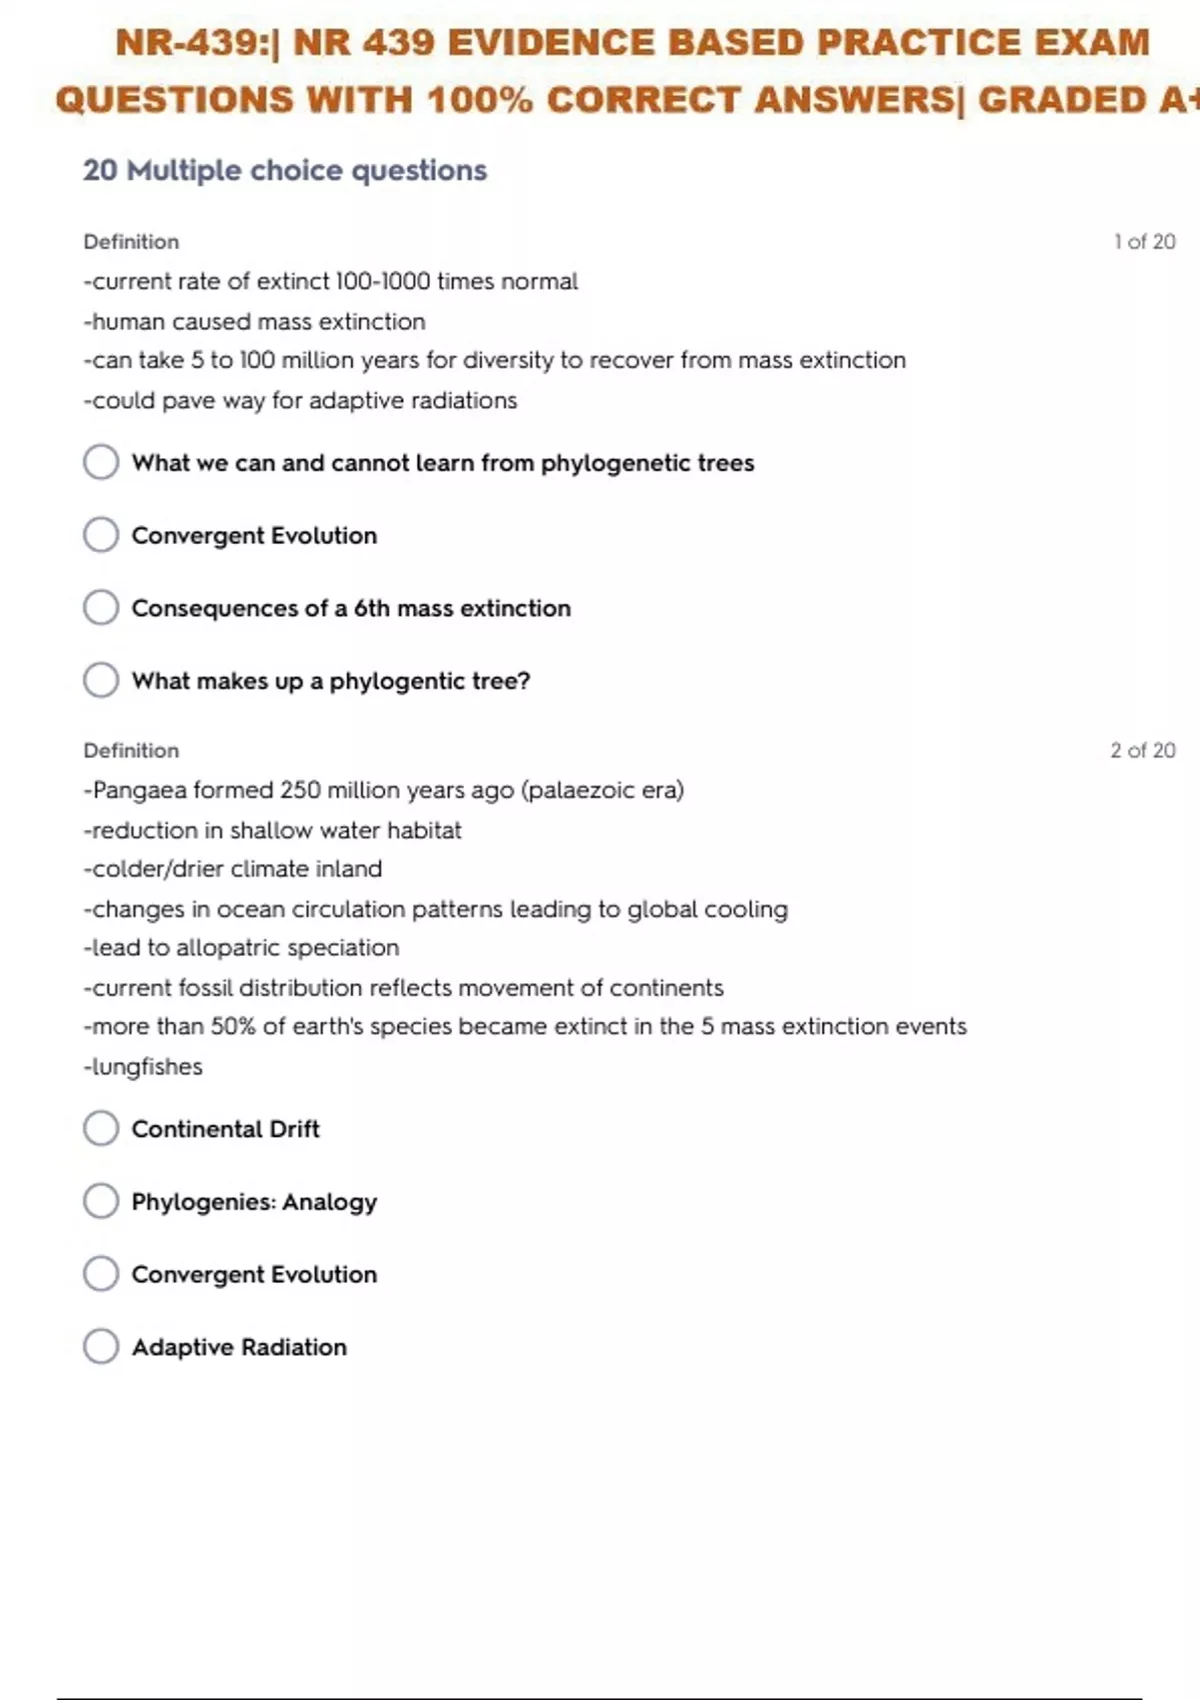Click the 'lungfishes' line
This screenshot has width=1200, height=1700.
(143, 1066)
